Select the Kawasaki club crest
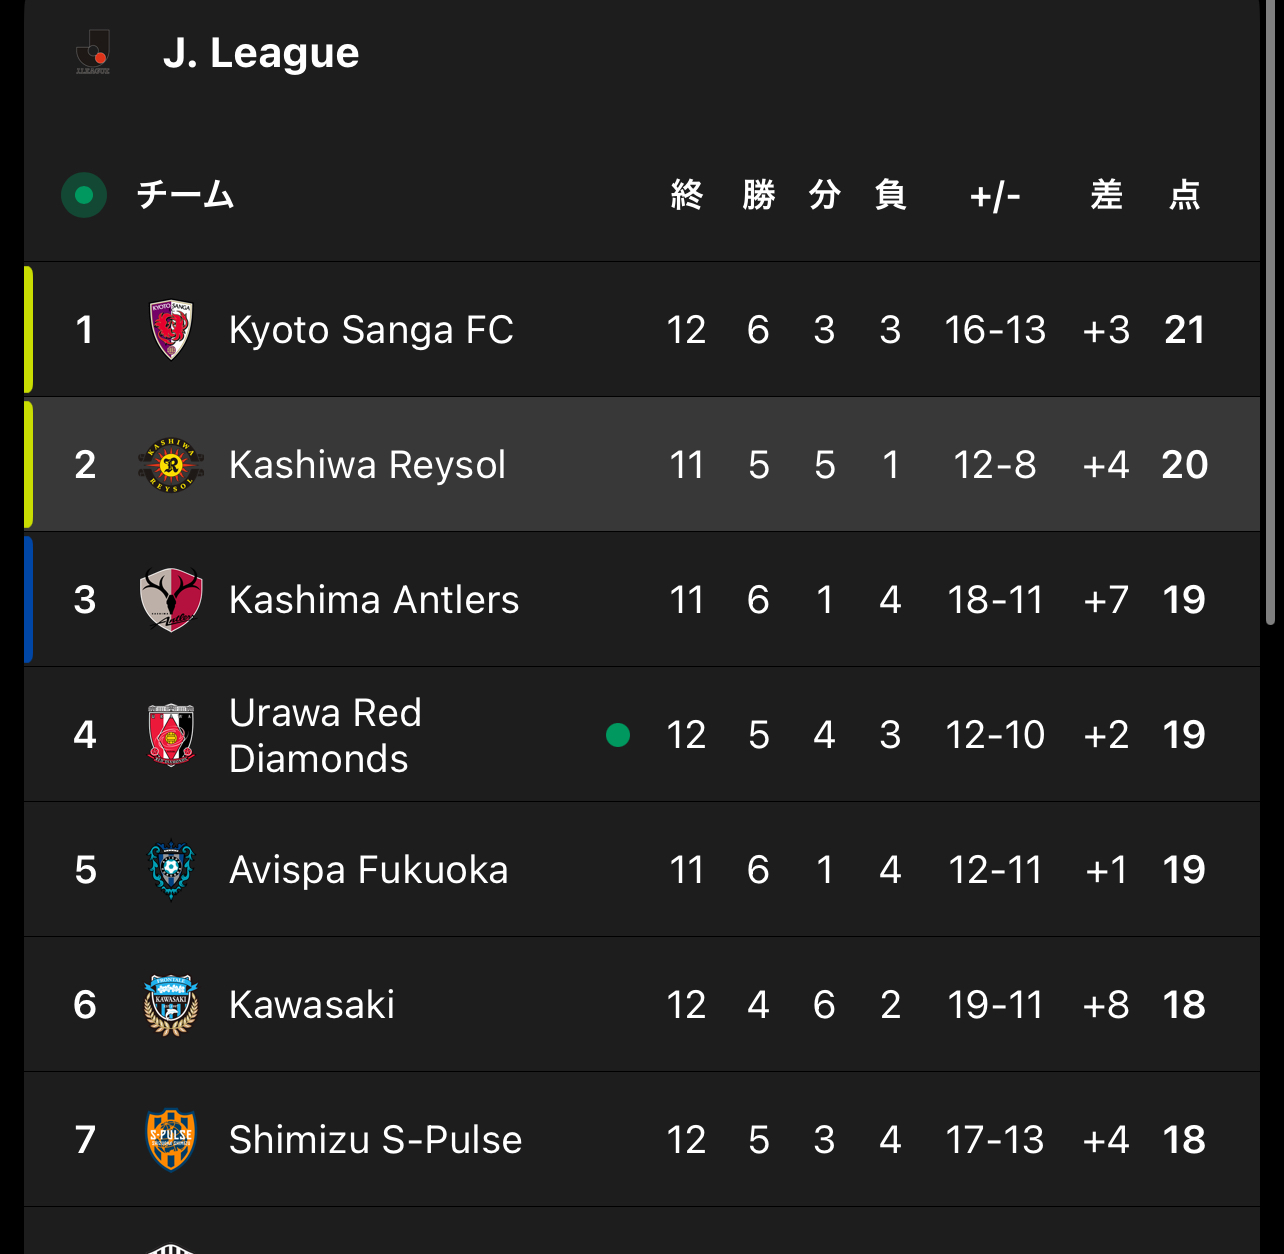The image size is (1284, 1254). coord(171,1005)
